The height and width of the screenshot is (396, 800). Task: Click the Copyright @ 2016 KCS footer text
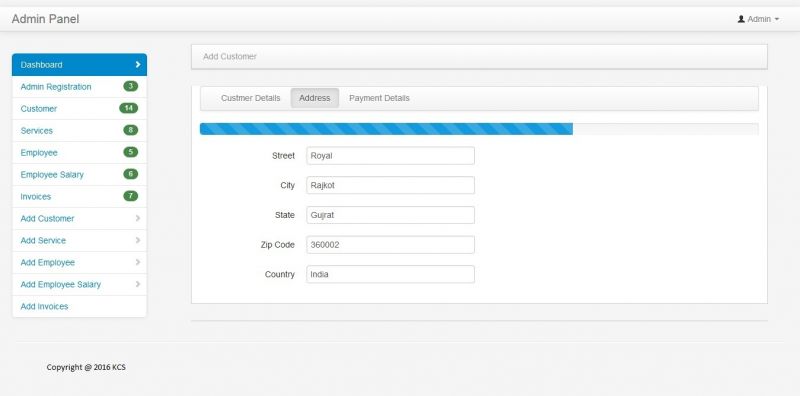[86, 367]
